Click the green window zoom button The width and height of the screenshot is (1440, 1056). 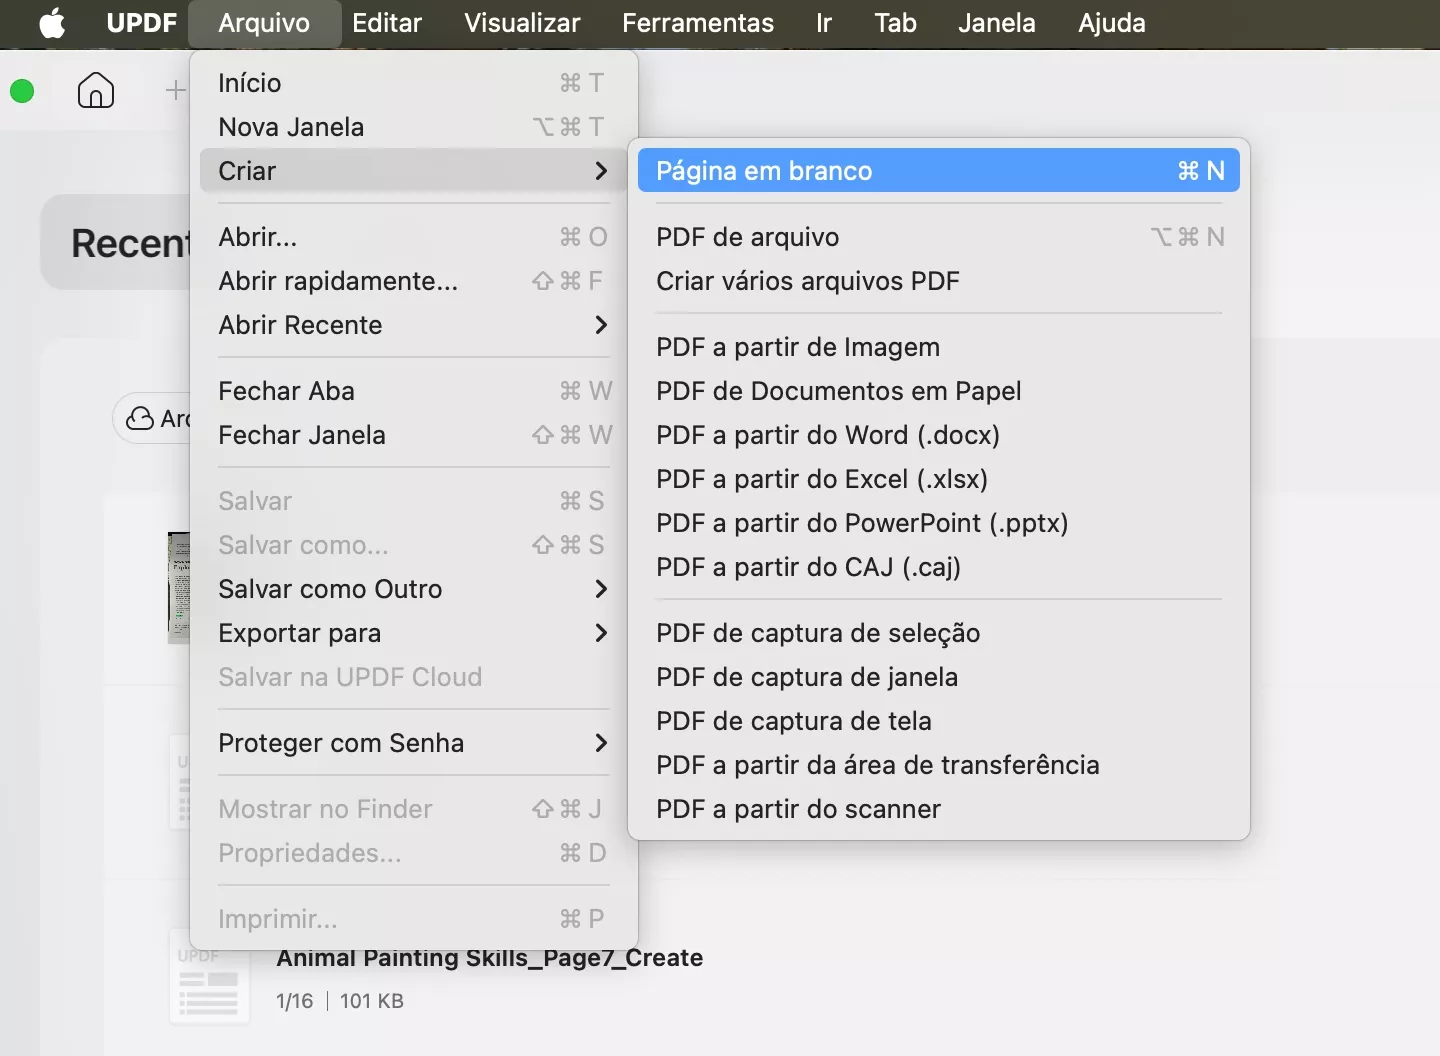22,91
